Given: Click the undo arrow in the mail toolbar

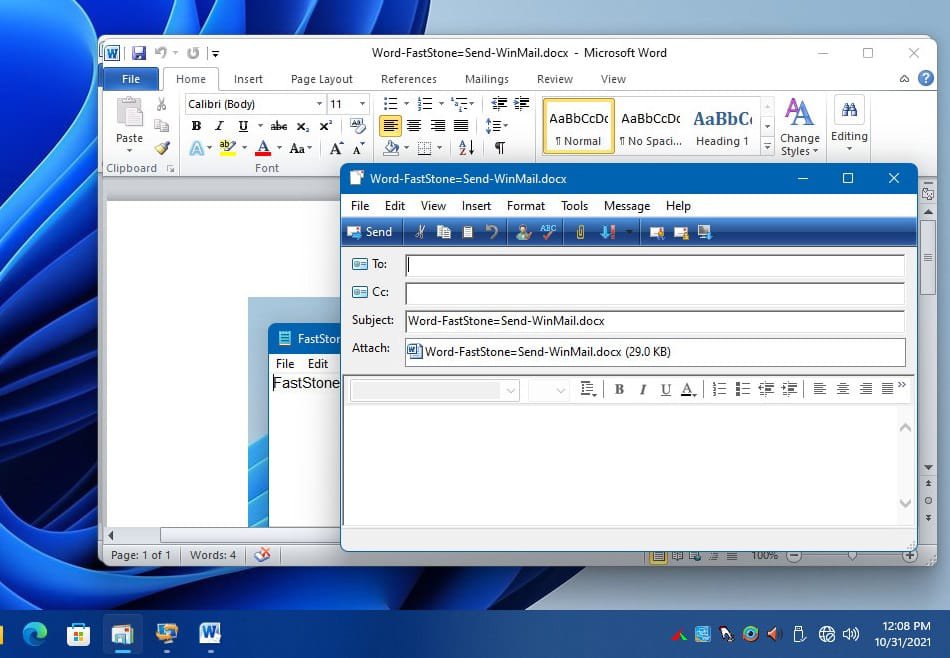Looking at the screenshot, I should click(x=492, y=232).
